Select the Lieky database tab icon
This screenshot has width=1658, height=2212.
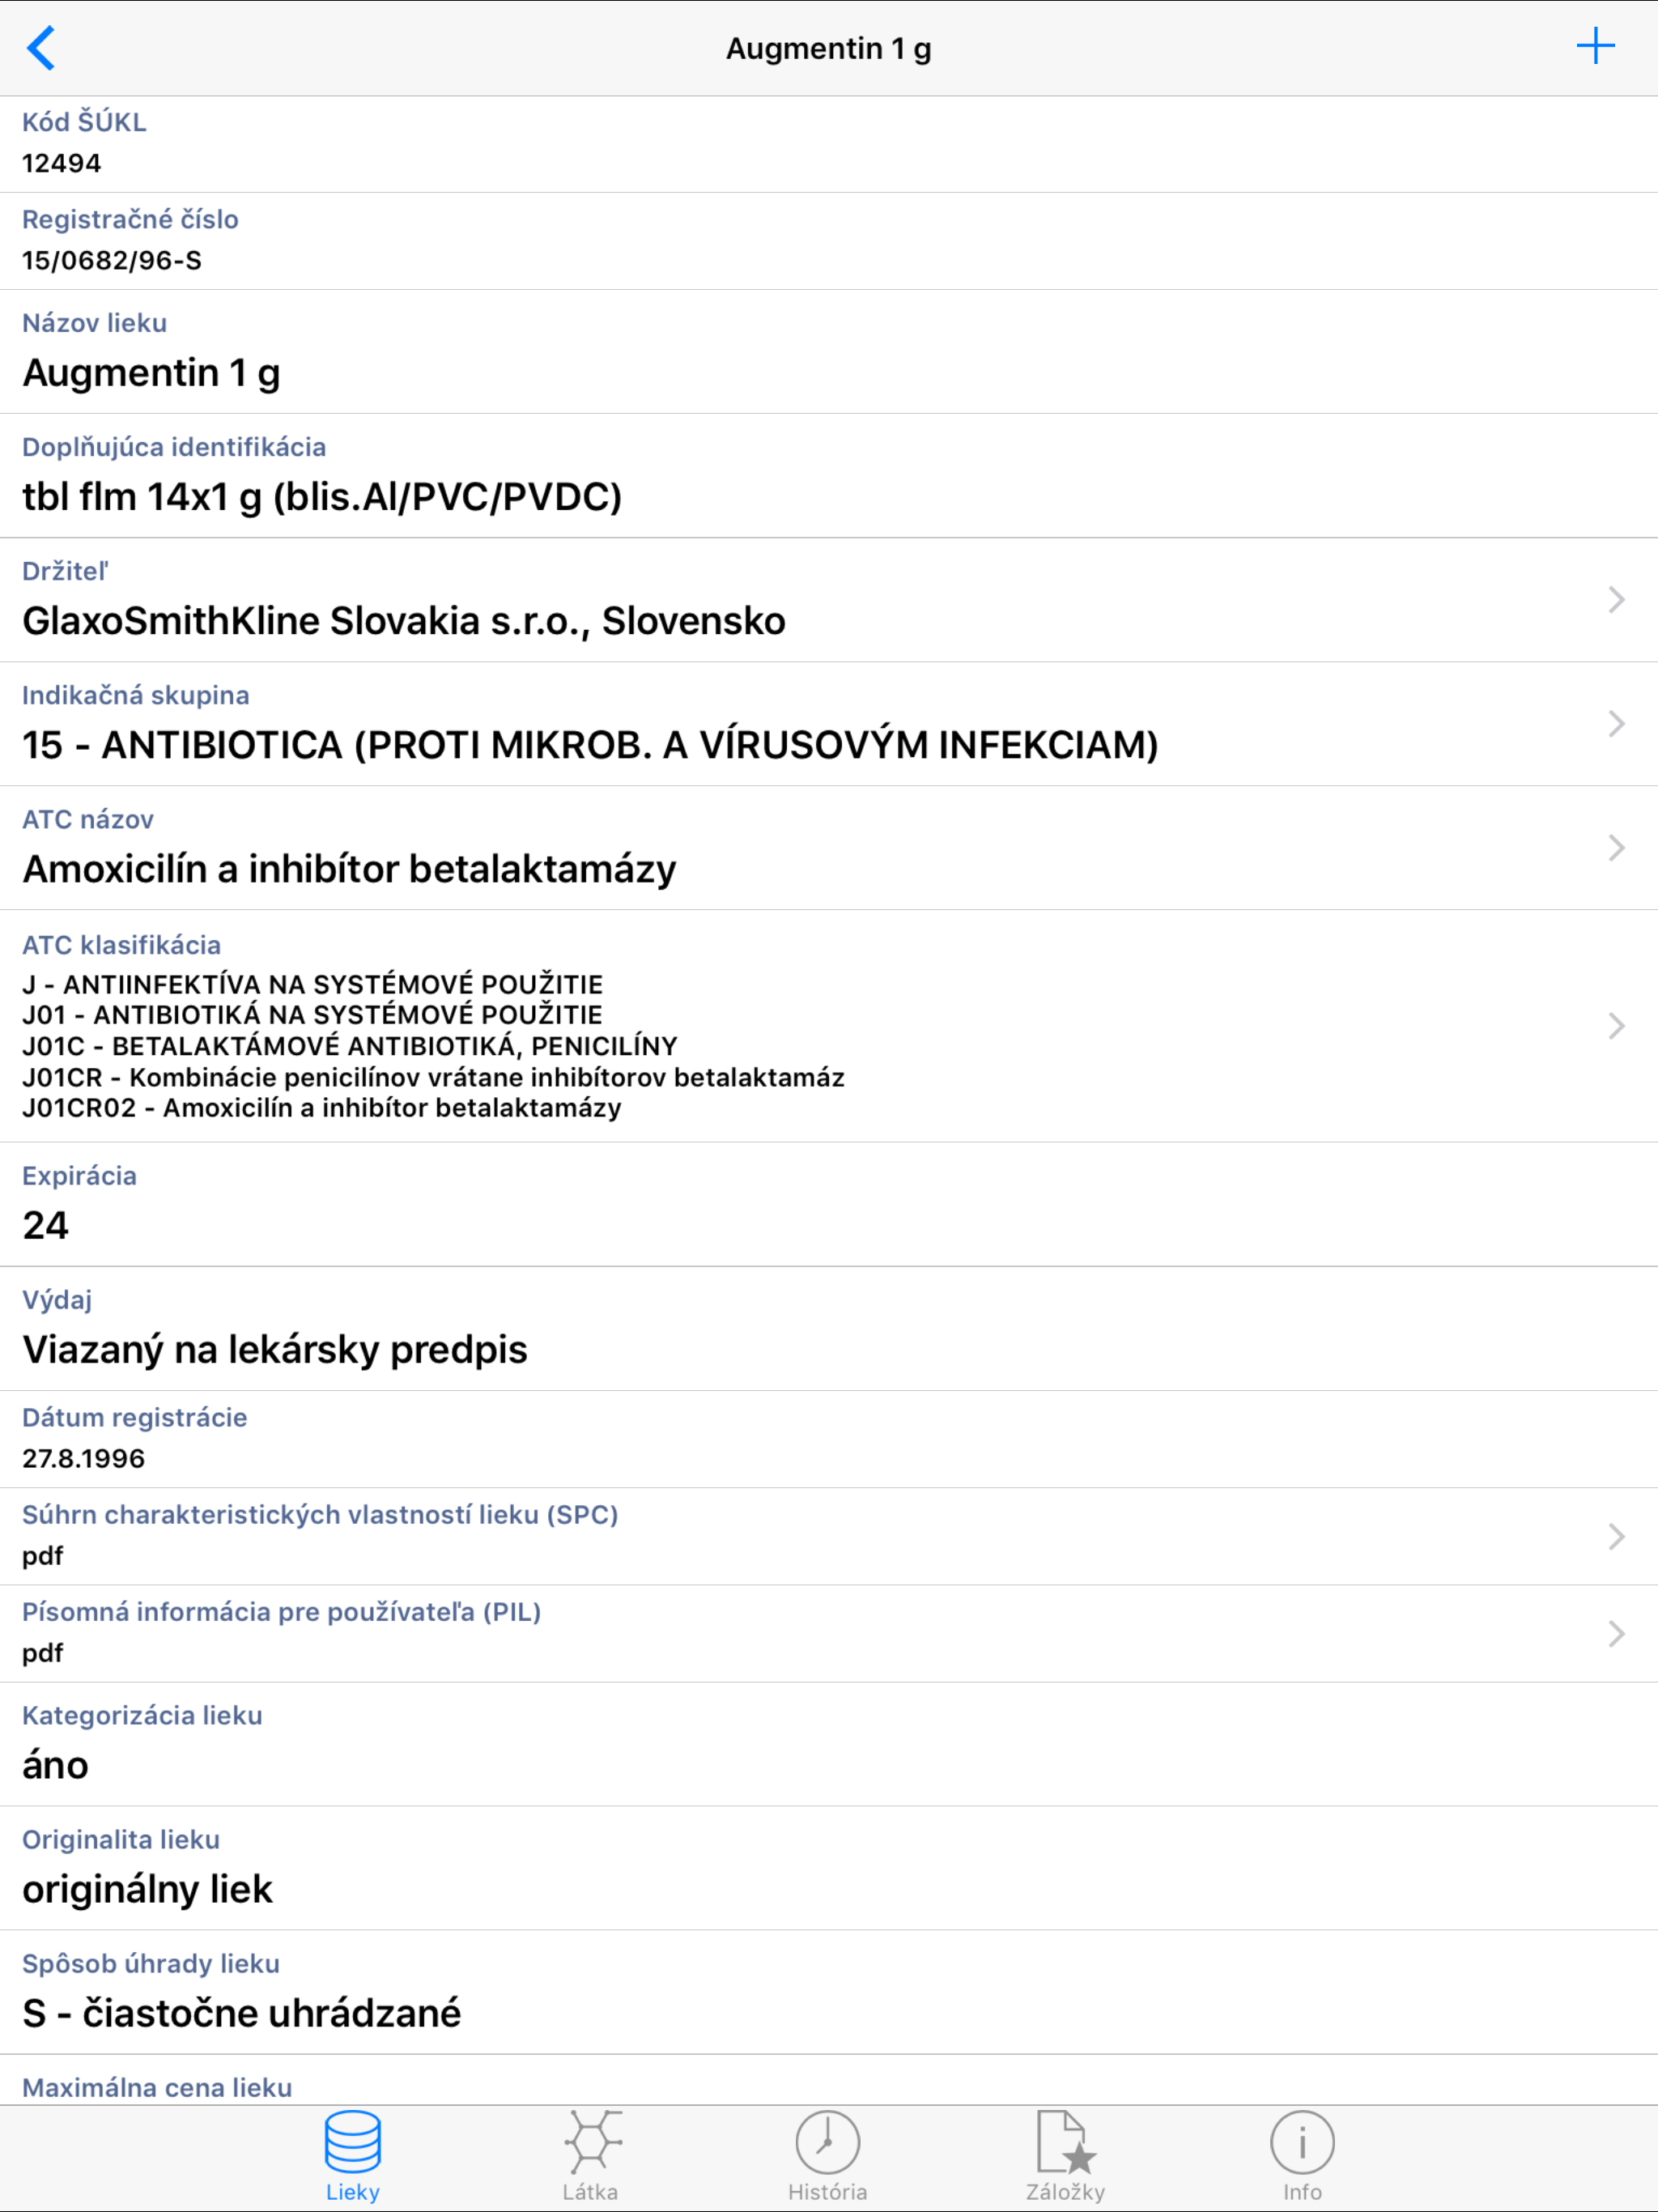[352, 2148]
